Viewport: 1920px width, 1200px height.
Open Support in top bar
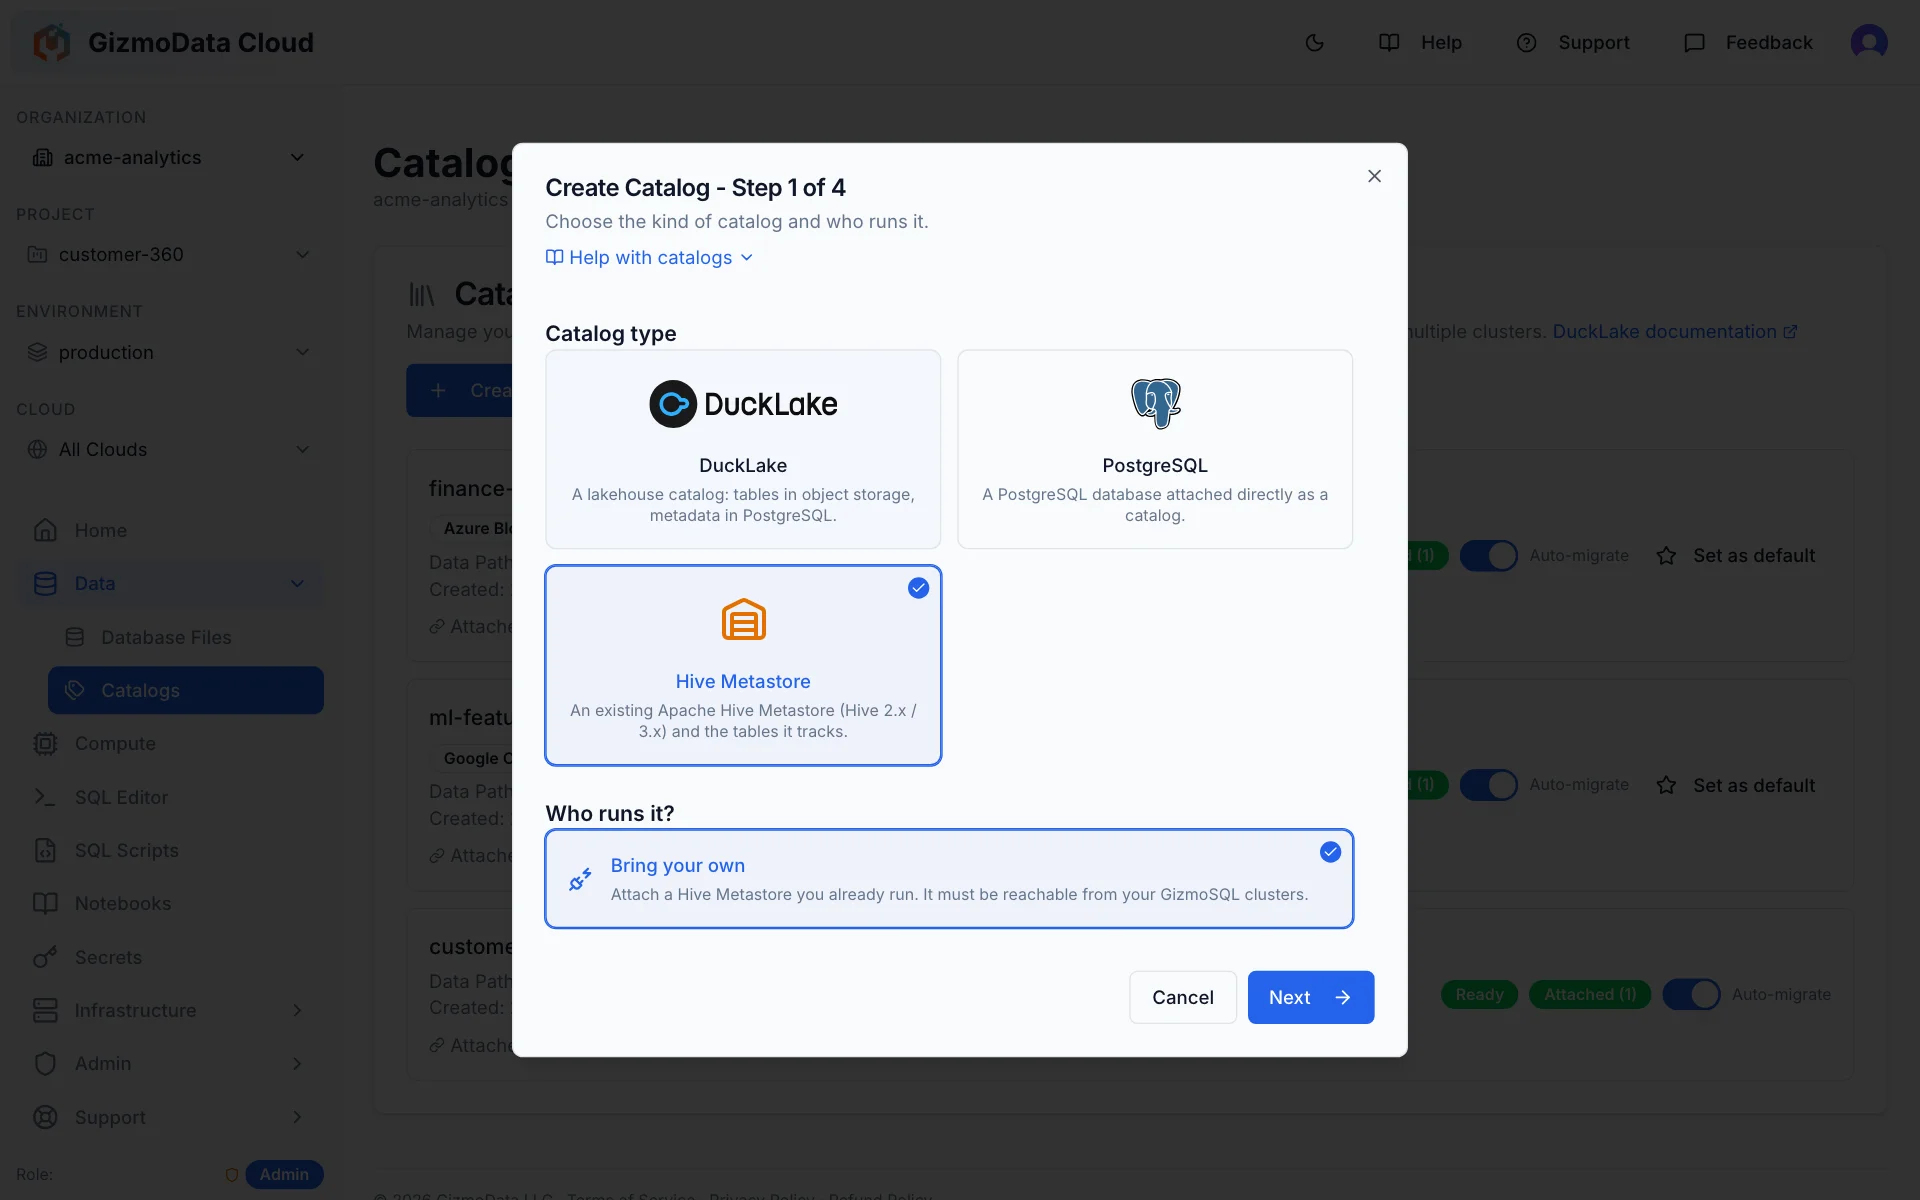click(1573, 43)
